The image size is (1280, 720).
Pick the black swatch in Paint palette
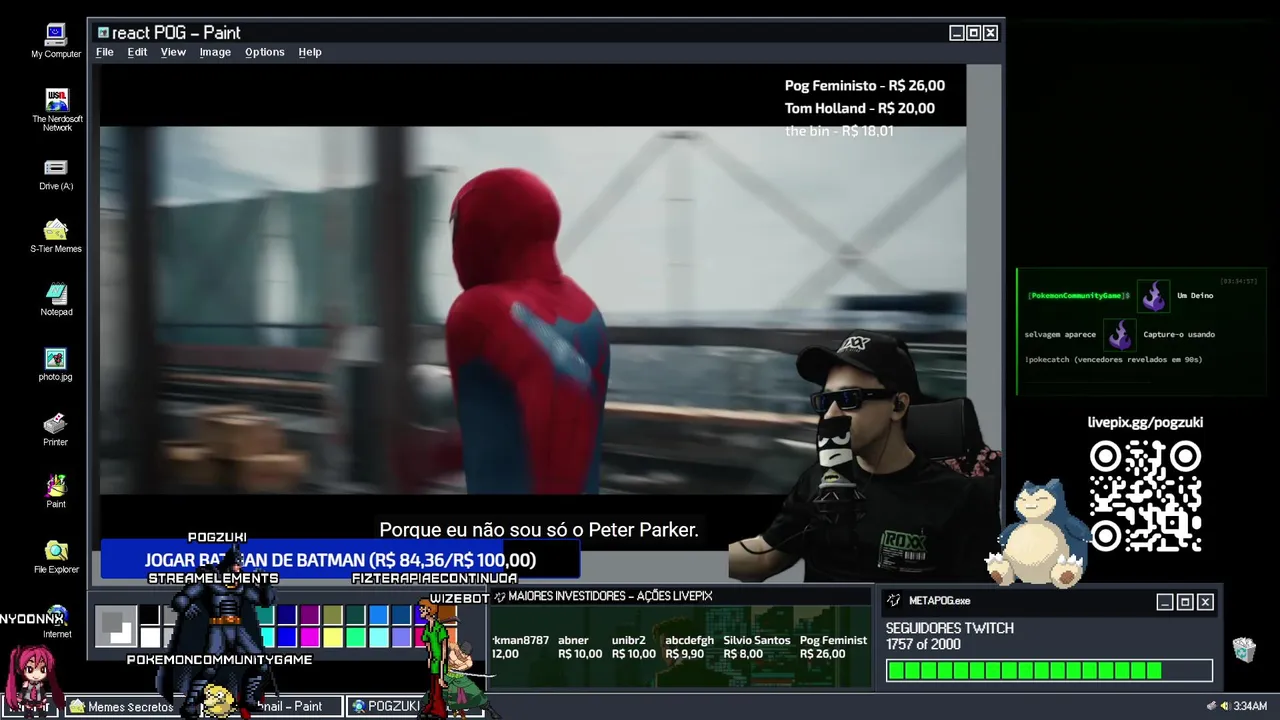[149, 615]
